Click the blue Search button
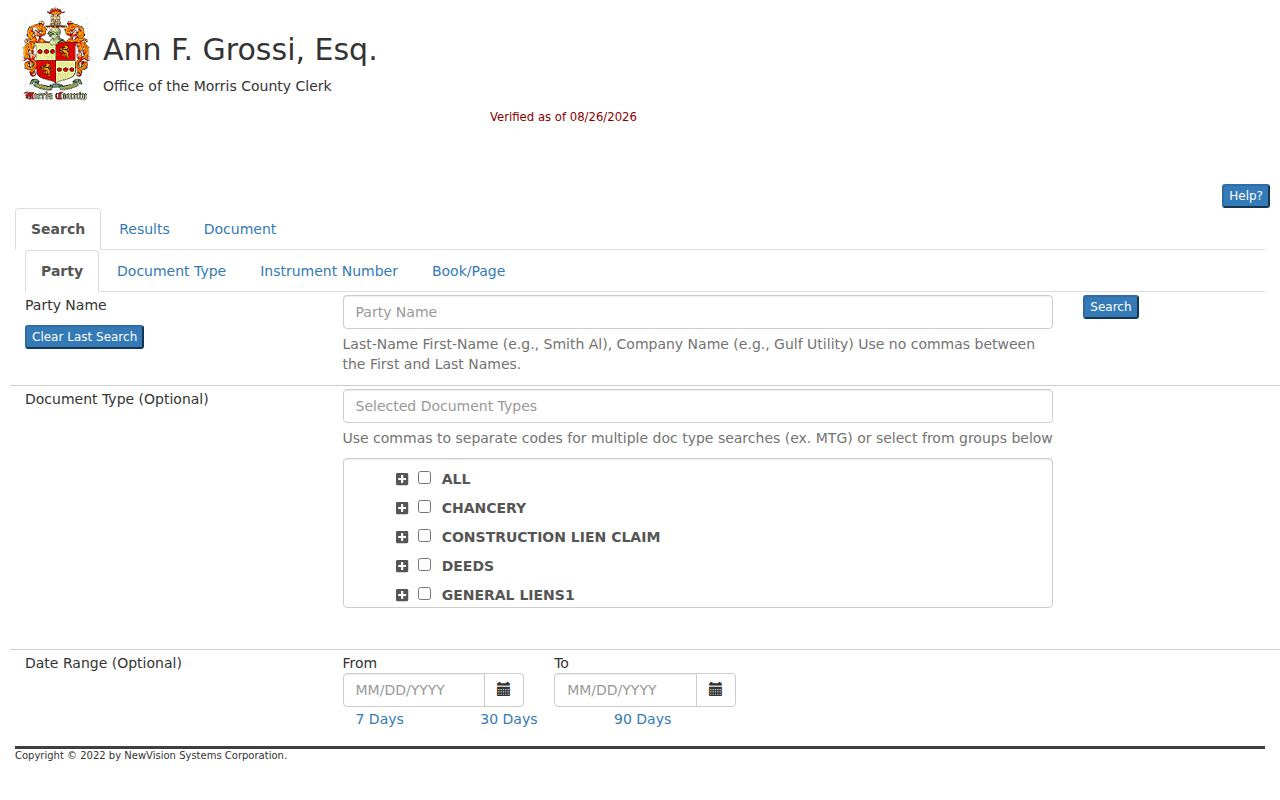The height and width of the screenshot is (800, 1280). [x=1110, y=307]
